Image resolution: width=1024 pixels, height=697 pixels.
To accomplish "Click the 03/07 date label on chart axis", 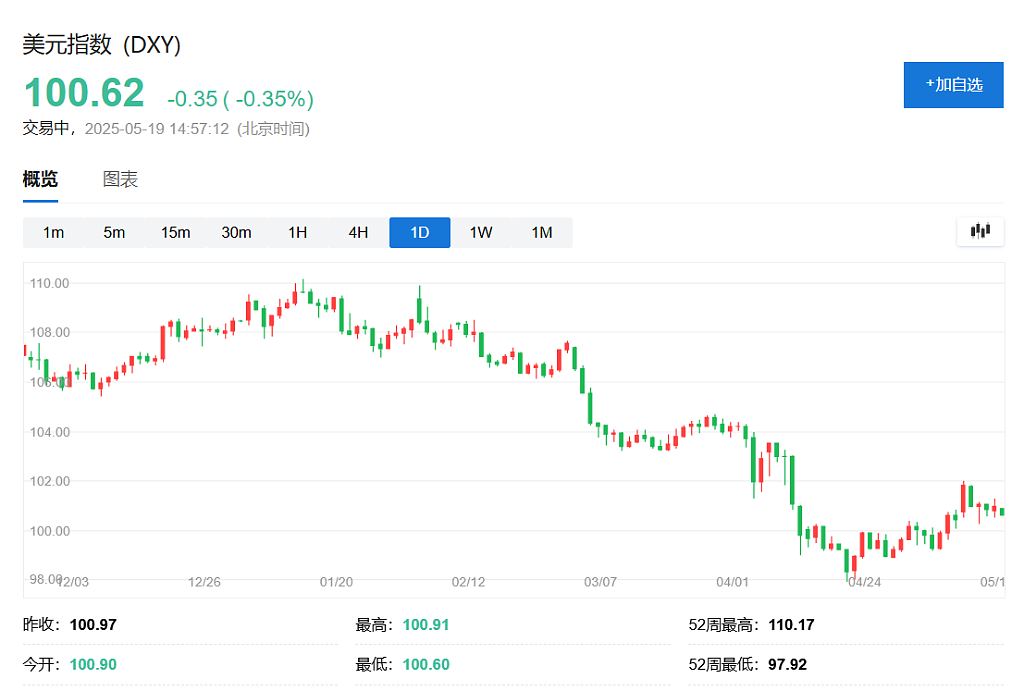I will (600, 582).
